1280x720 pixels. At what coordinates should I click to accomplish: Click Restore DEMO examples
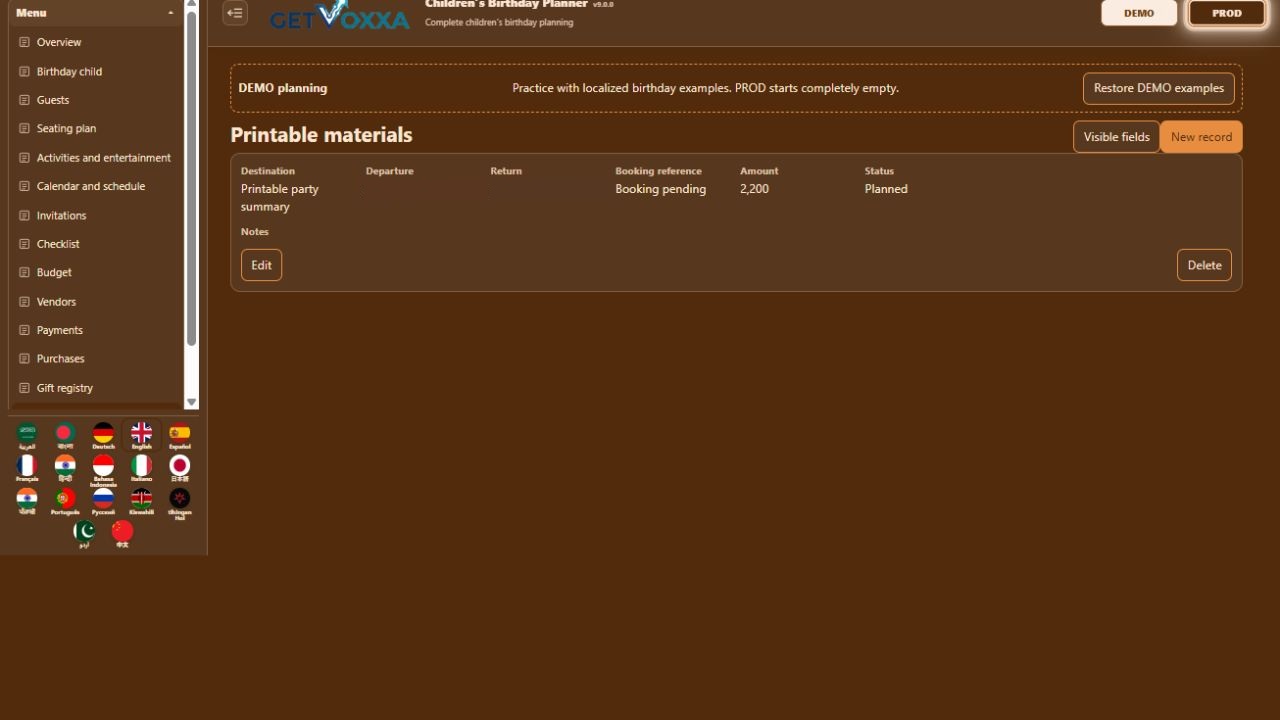pos(1159,88)
